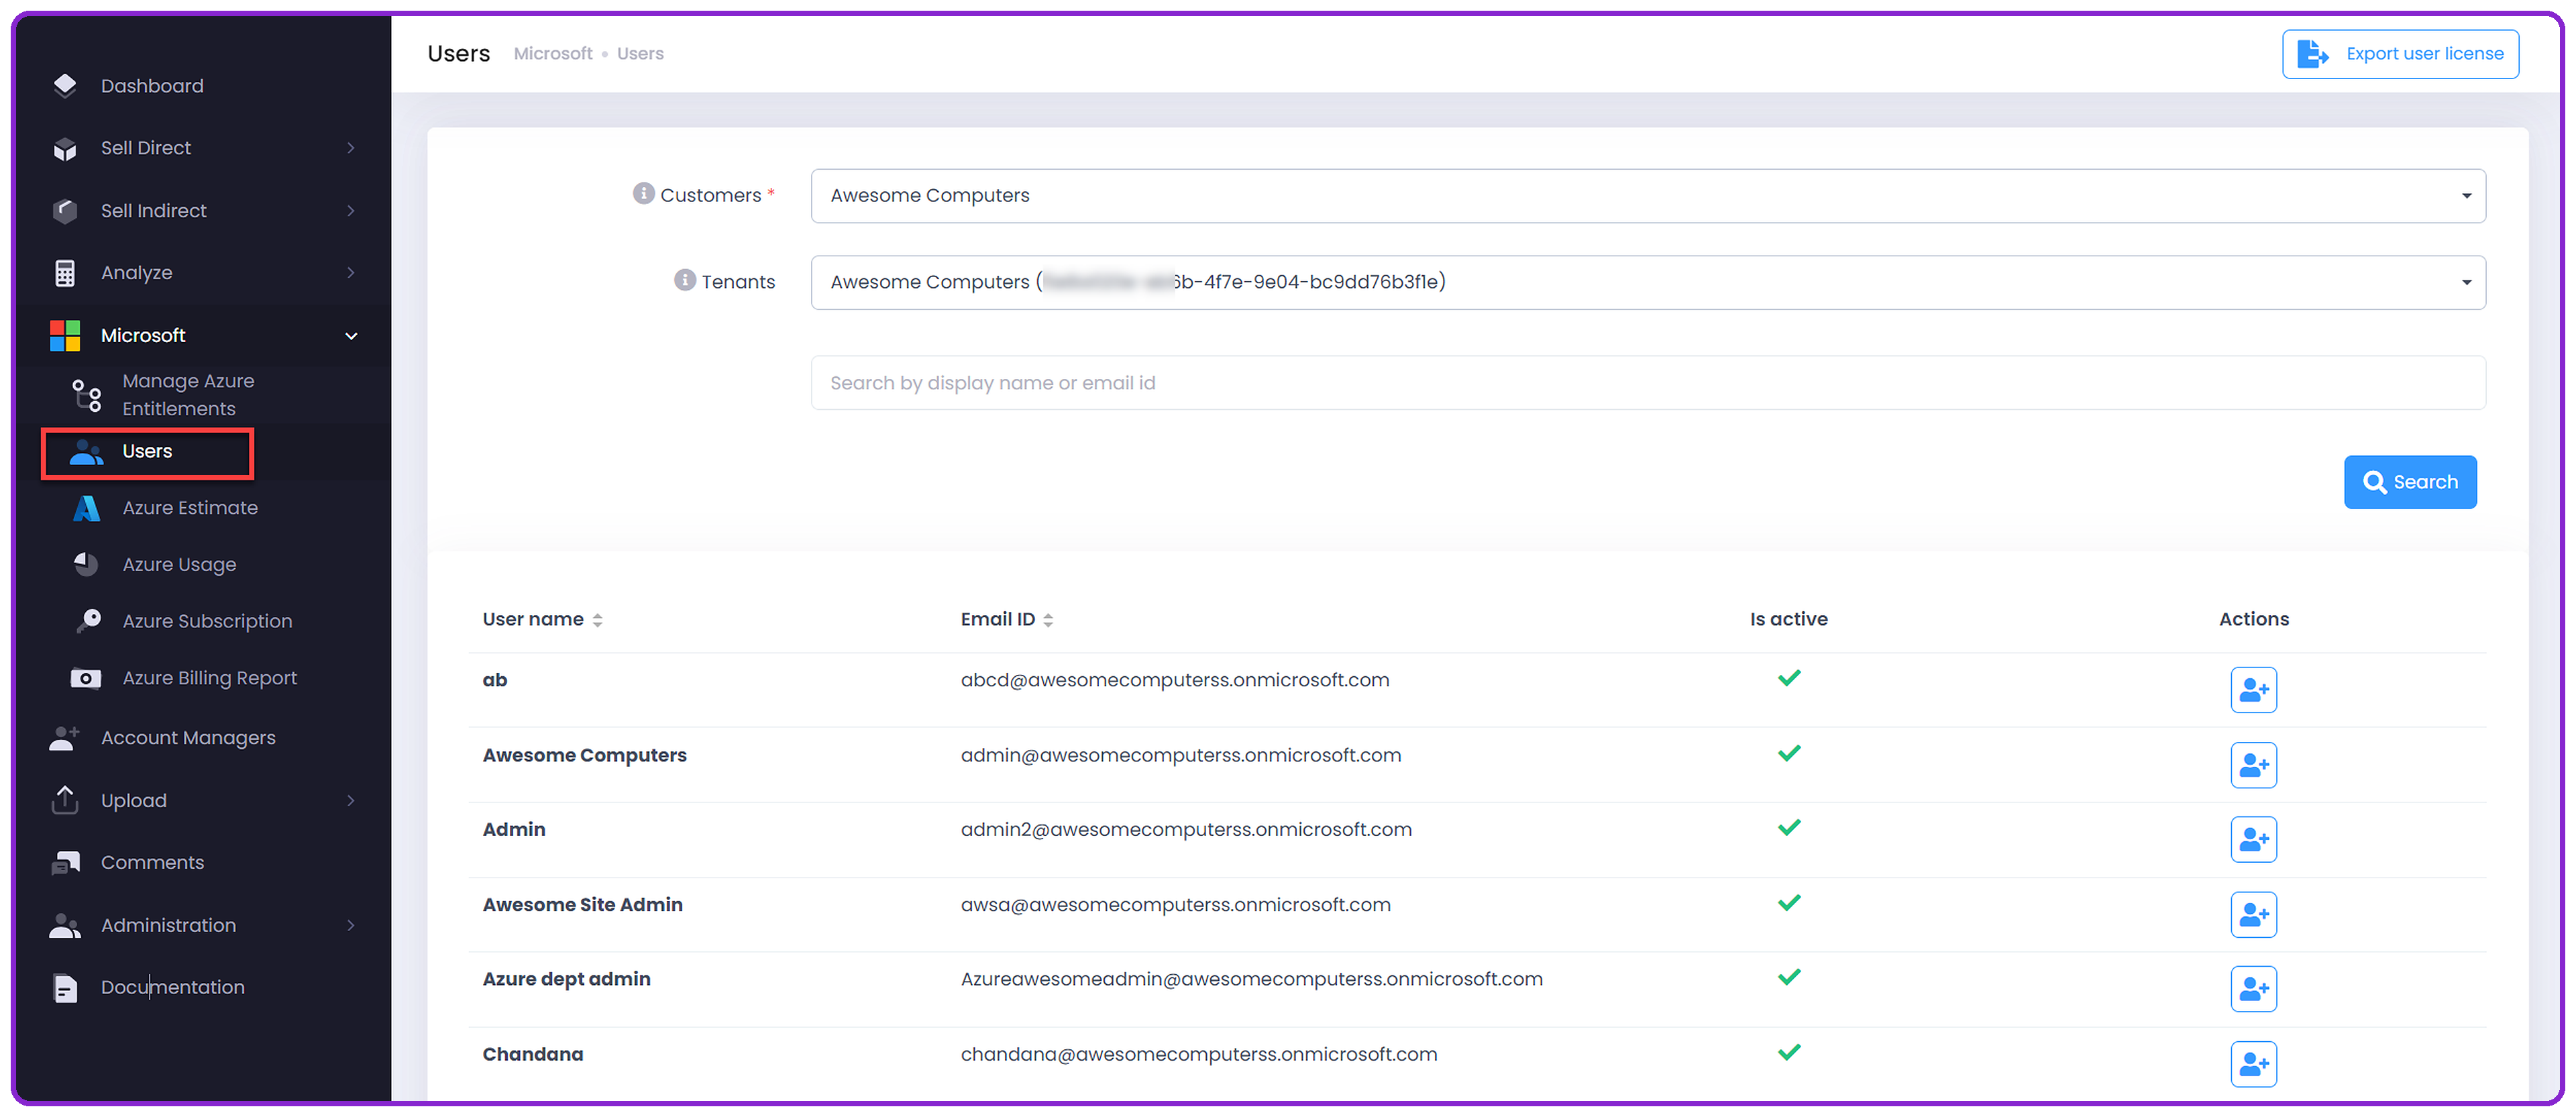Viewport: 2576px width, 1117px height.
Task: Click add-user action for Admin row
Action: pos(2253,840)
